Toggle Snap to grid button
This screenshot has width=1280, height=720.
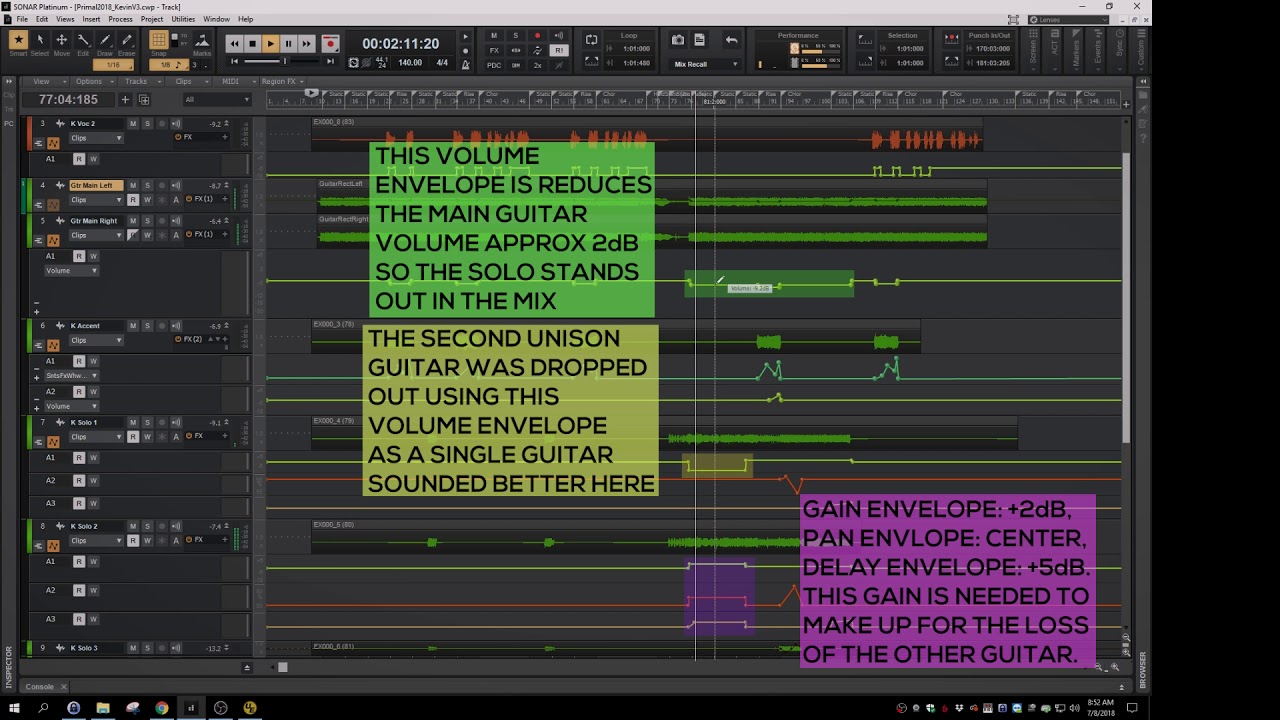coord(159,41)
